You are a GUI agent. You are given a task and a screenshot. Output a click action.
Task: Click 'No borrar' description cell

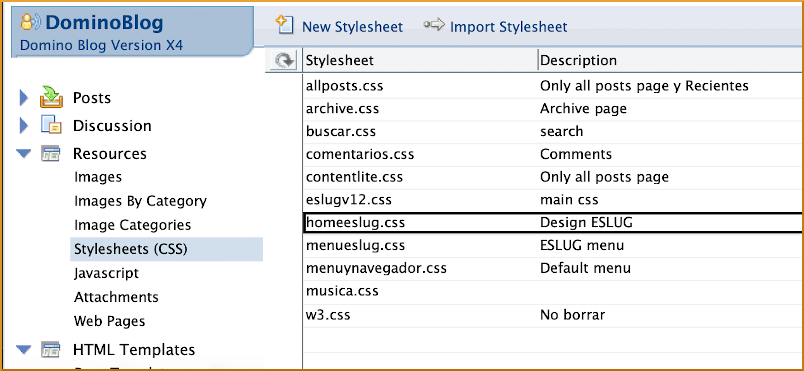572,314
